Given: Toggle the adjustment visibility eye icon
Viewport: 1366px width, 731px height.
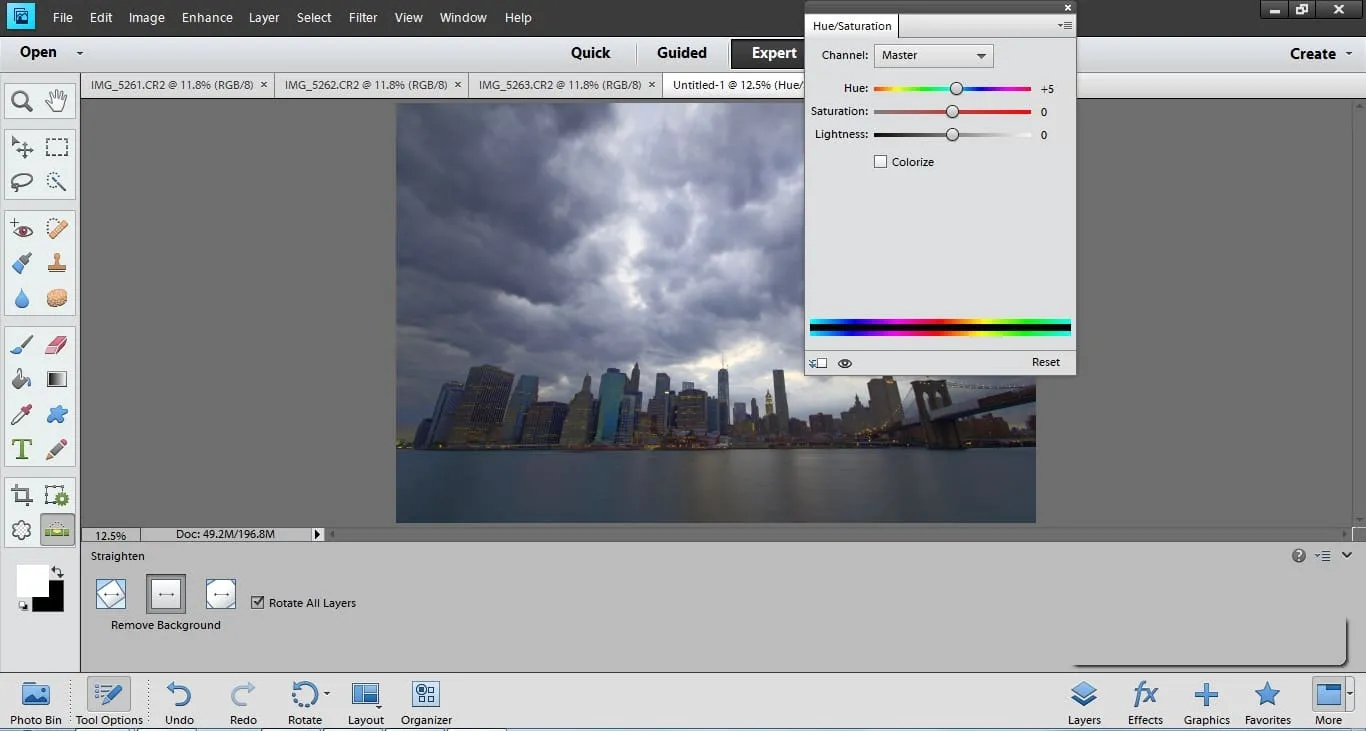Looking at the screenshot, I should coord(845,363).
